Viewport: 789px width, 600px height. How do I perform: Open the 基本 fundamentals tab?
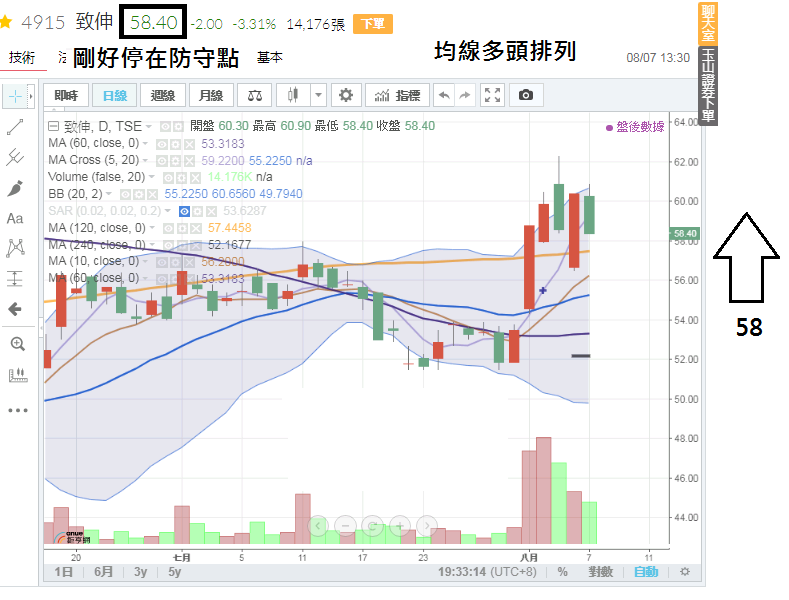tap(270, 57)
